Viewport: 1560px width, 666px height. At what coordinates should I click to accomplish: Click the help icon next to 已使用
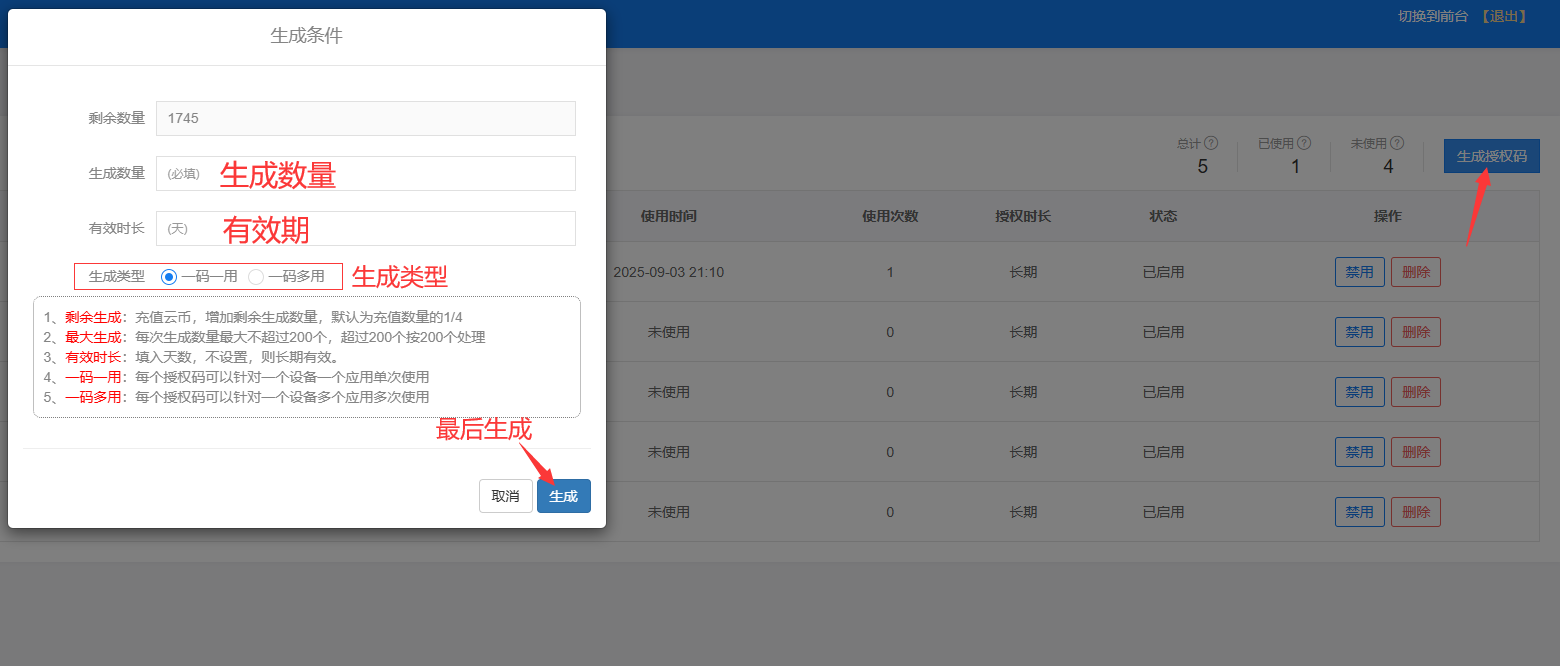[x=1304, y=144]
